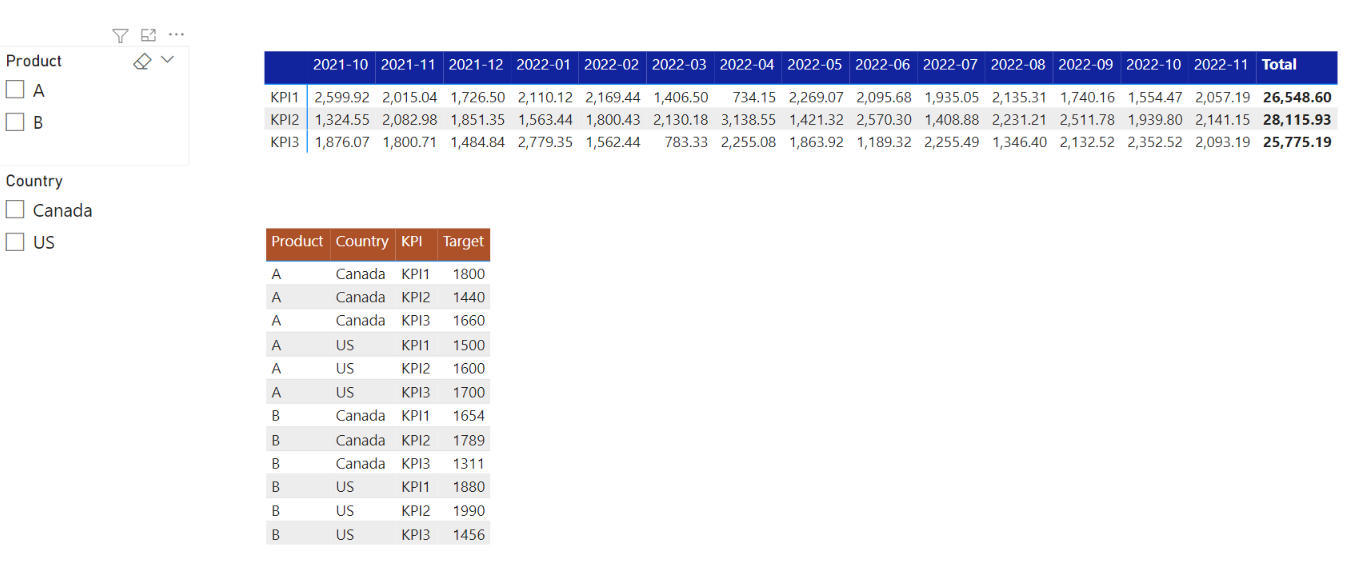This screenshot has width=1347, height=583.
Task: Open focus mode icon above Product slicer
Action: point(148,35)
